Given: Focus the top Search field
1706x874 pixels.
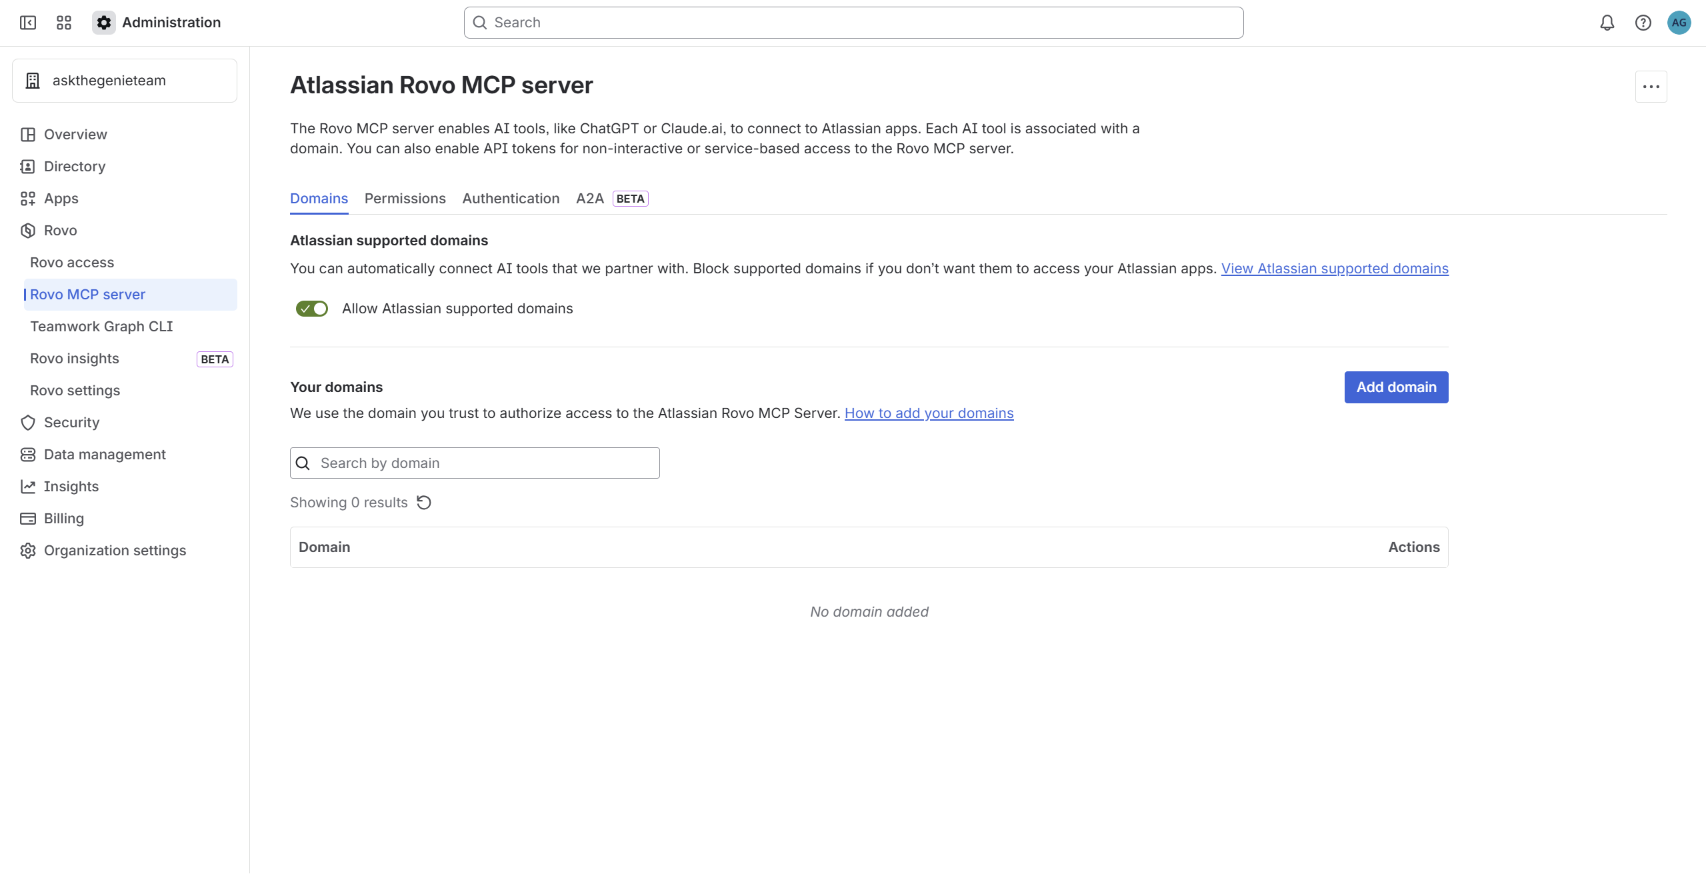Looking at the screenshot, I should pos(853,22).
